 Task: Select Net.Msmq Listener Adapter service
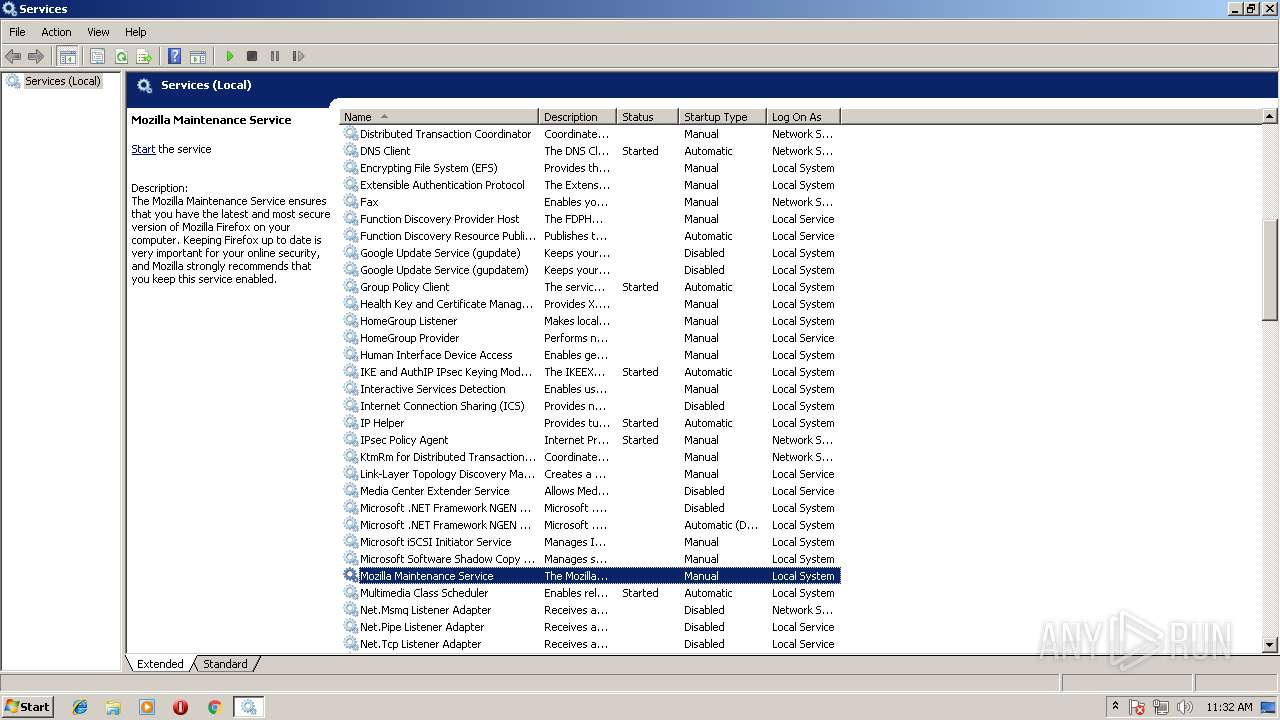(x=590, y=610)
